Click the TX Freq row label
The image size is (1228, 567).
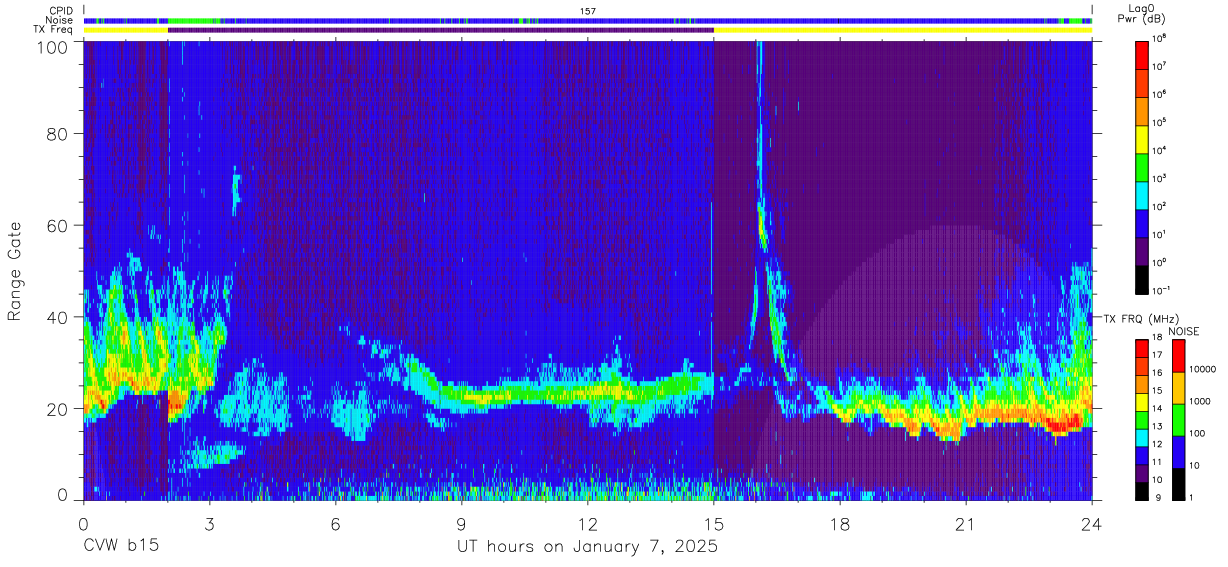click(x=53, y=29)
